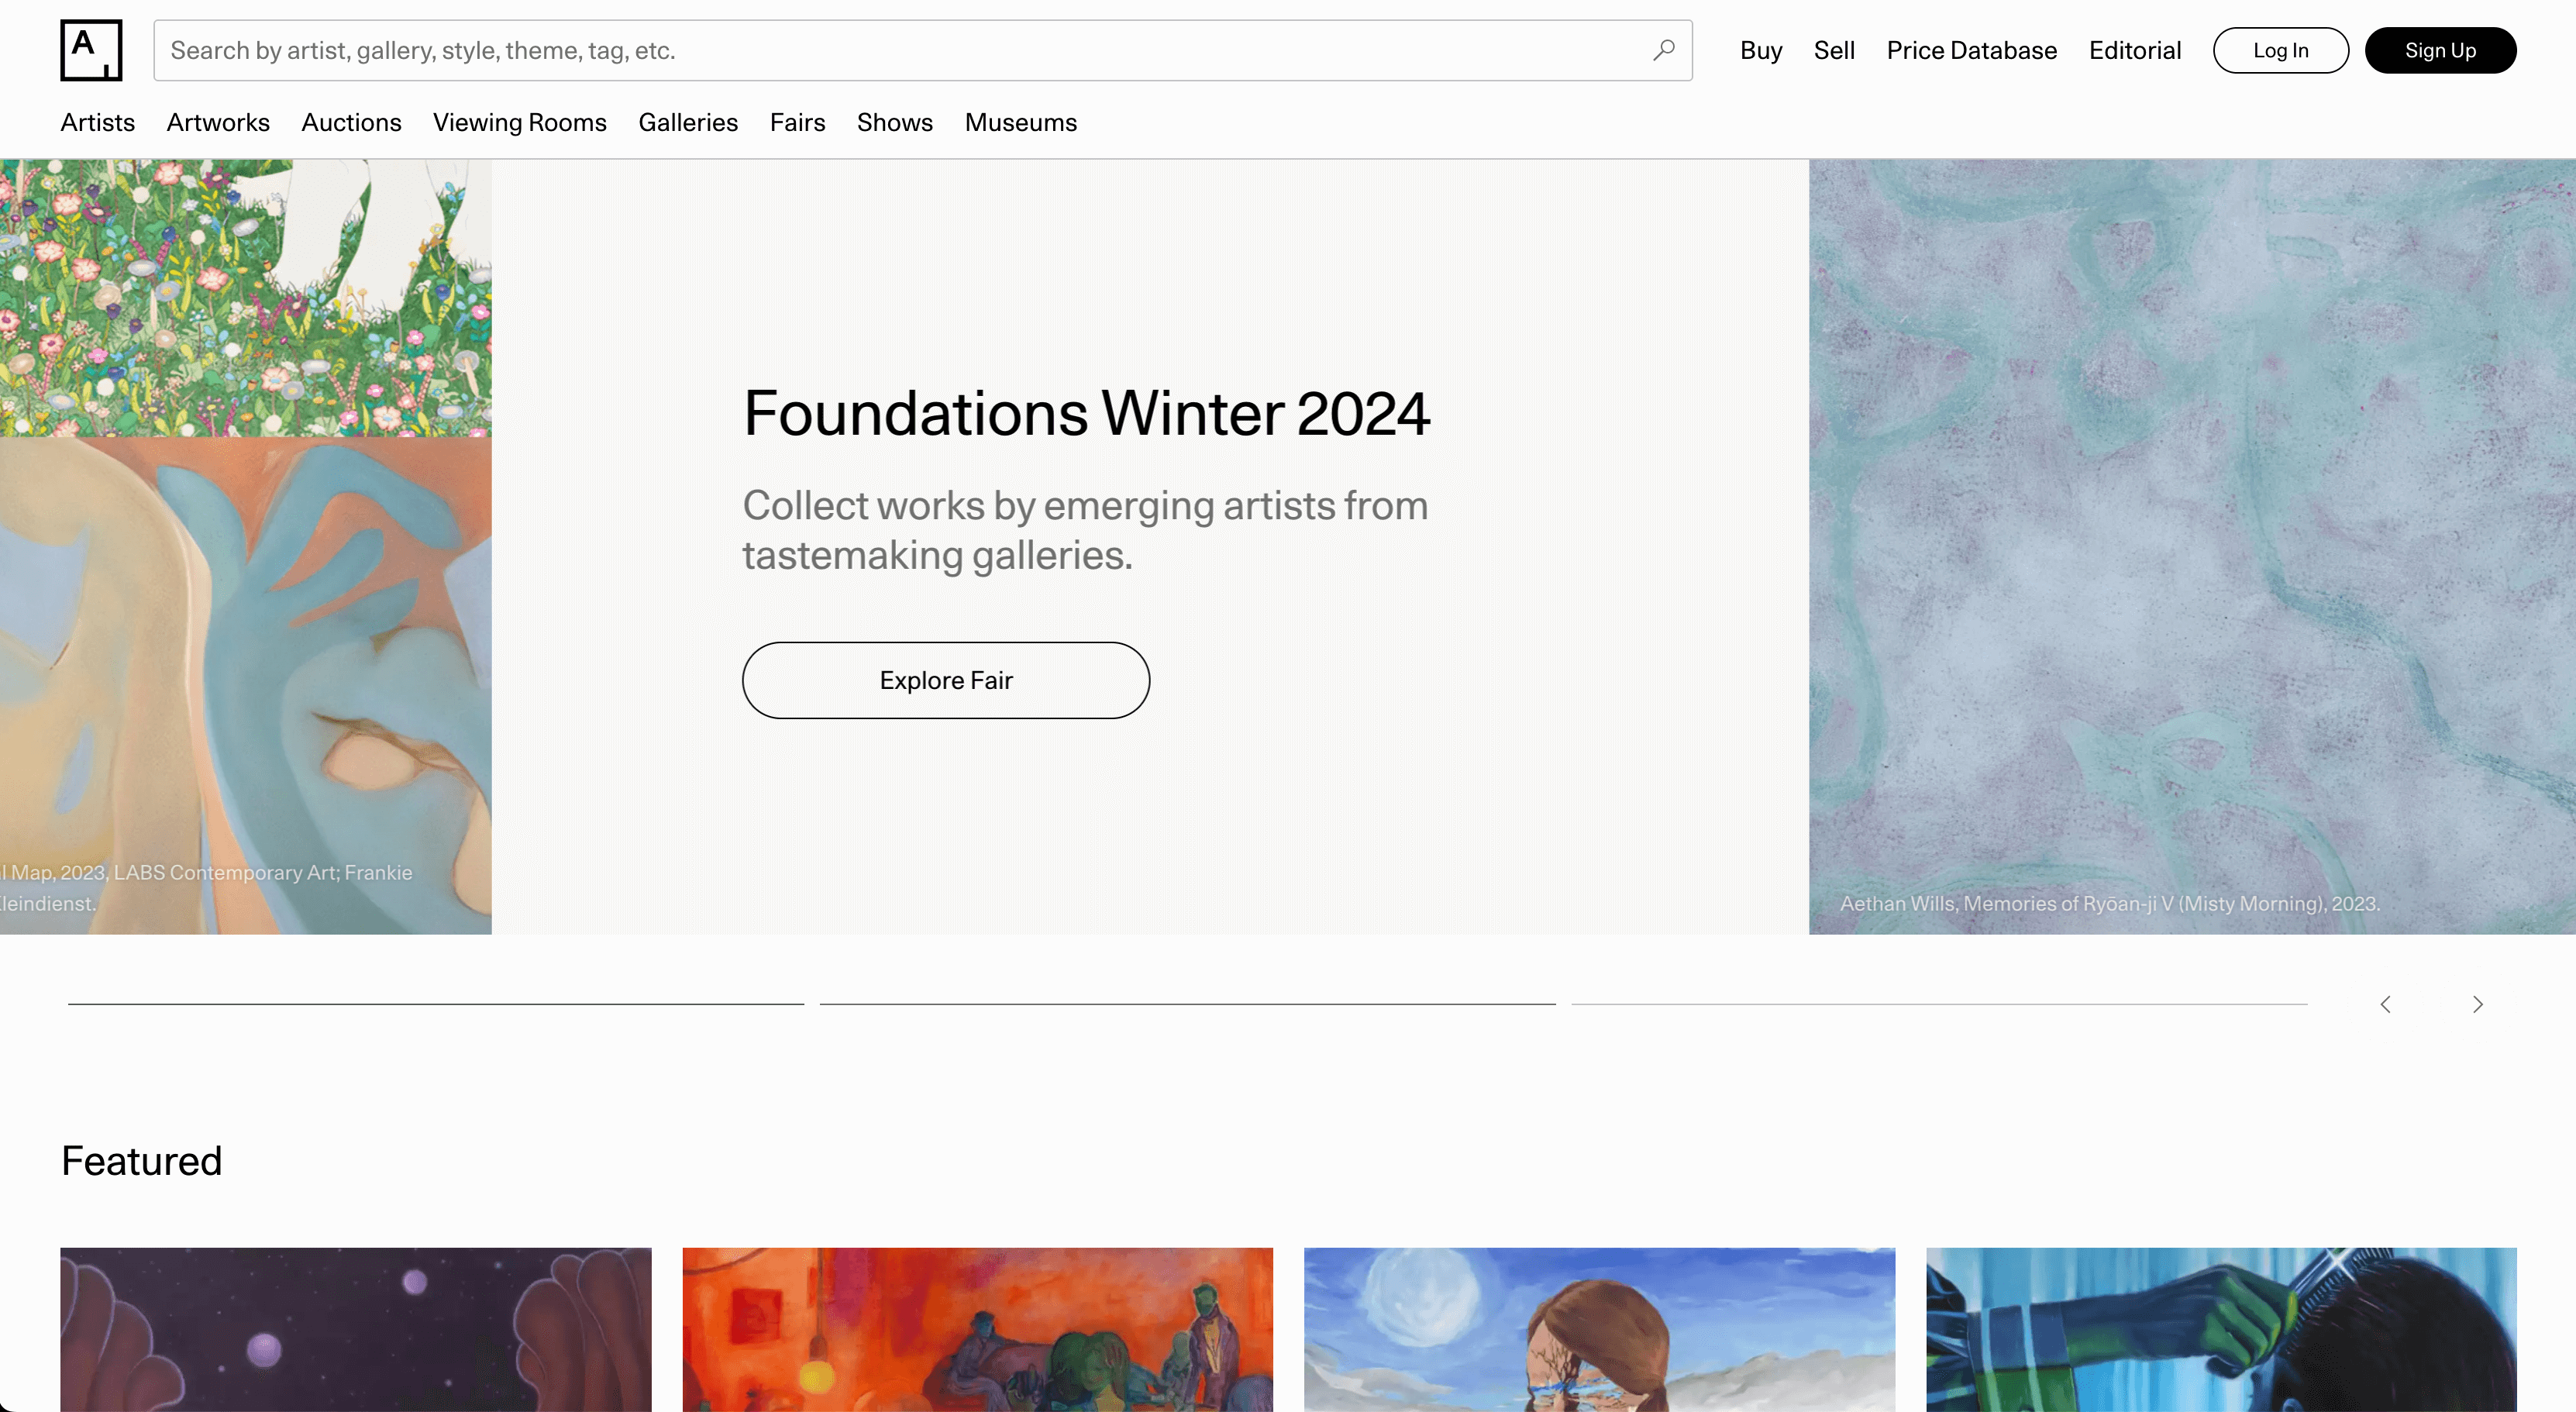Click the search magnifier icon
Screen dimensions: 2576x1412
[1663, 50]
